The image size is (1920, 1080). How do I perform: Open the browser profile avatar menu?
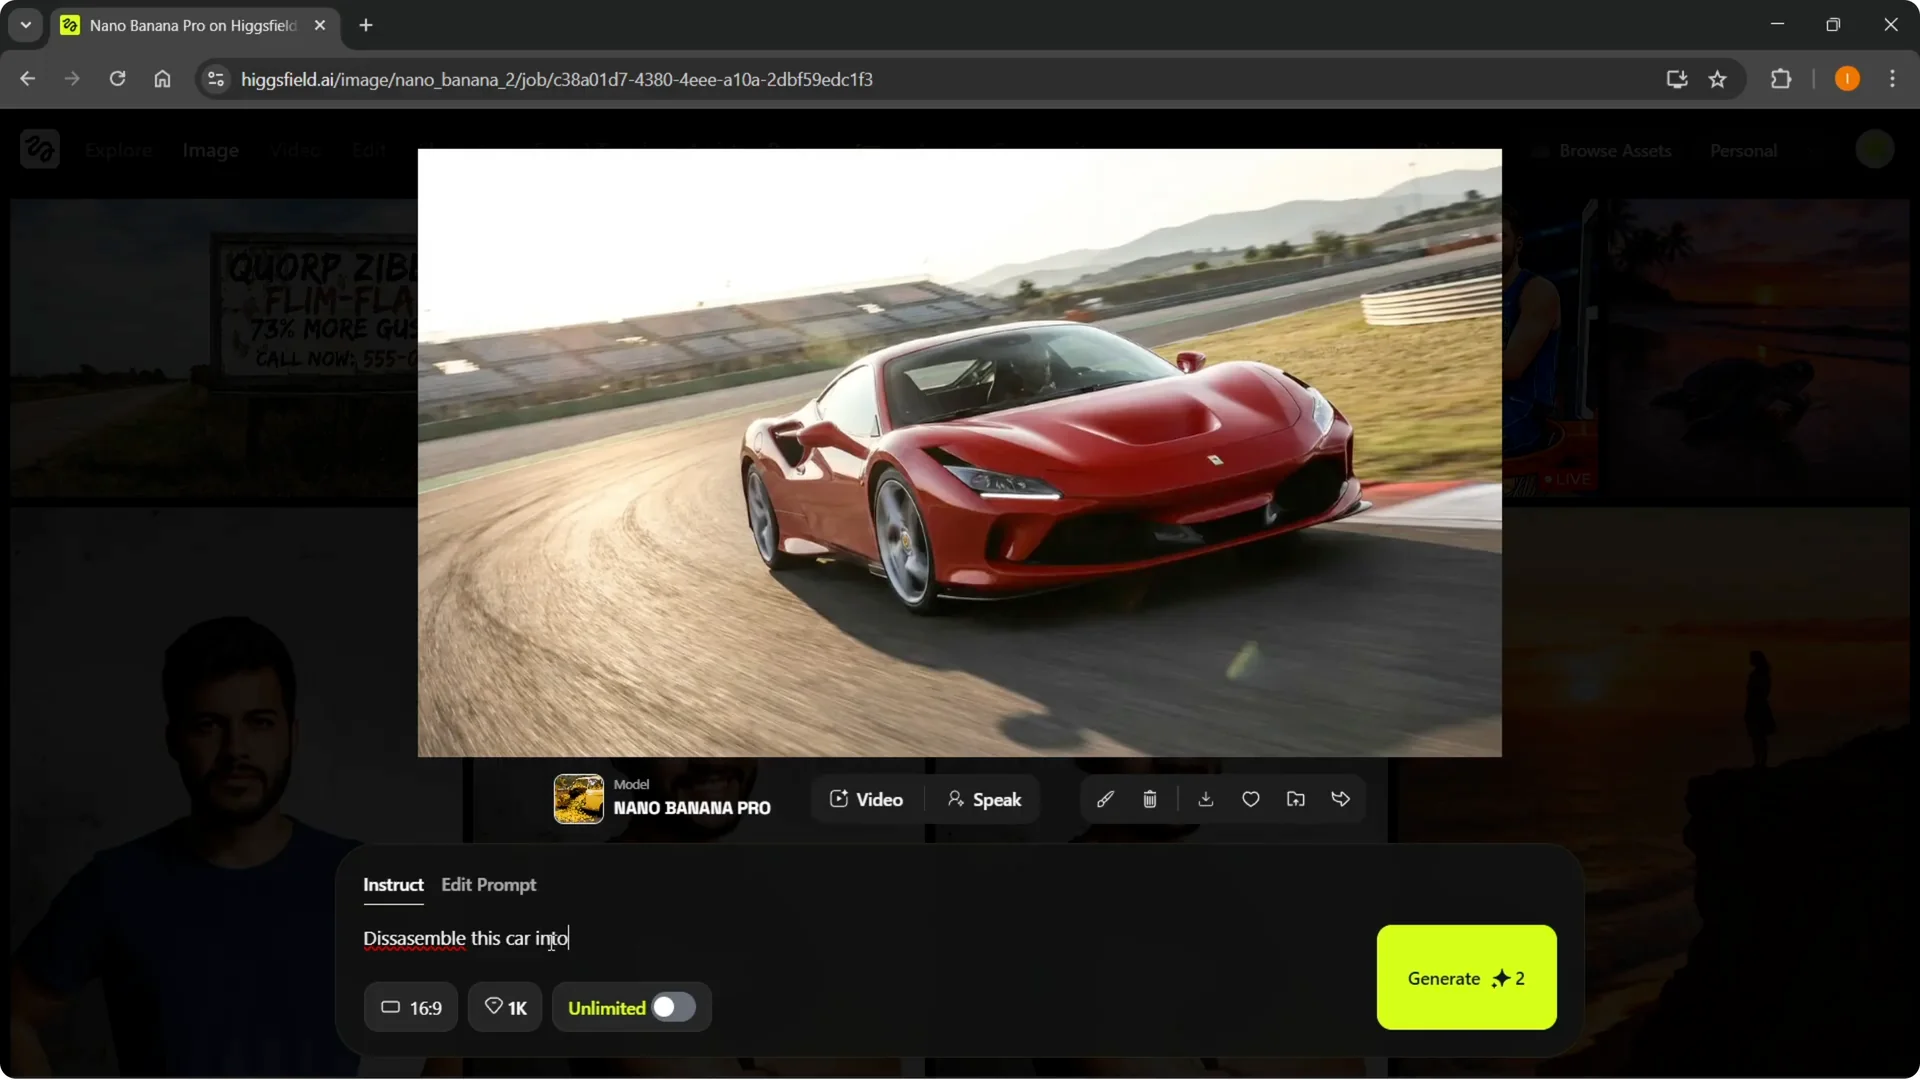click(x=1846, y=78)
